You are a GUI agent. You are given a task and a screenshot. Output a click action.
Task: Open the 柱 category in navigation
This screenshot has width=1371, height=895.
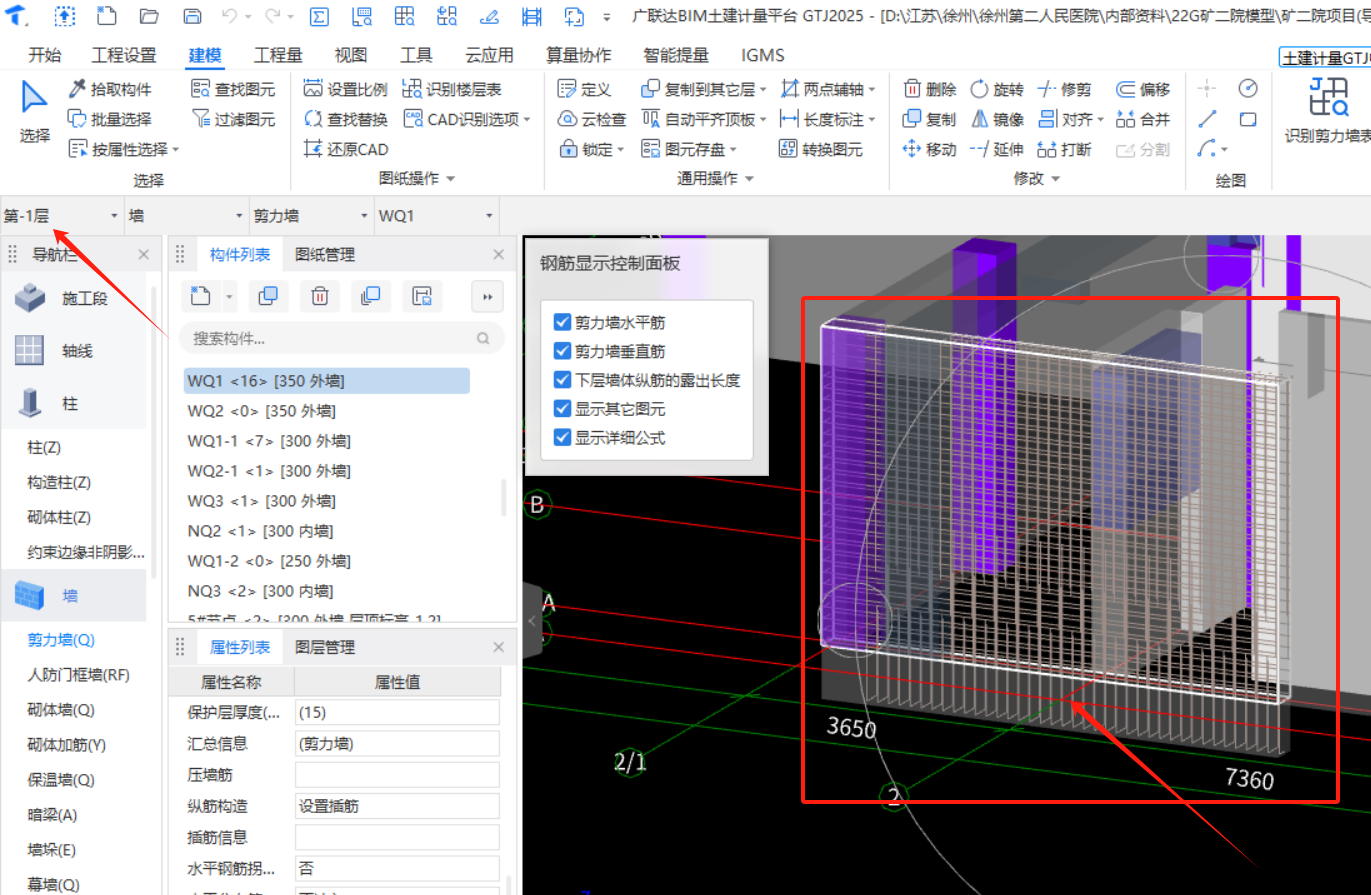click(x=73, y=404)
